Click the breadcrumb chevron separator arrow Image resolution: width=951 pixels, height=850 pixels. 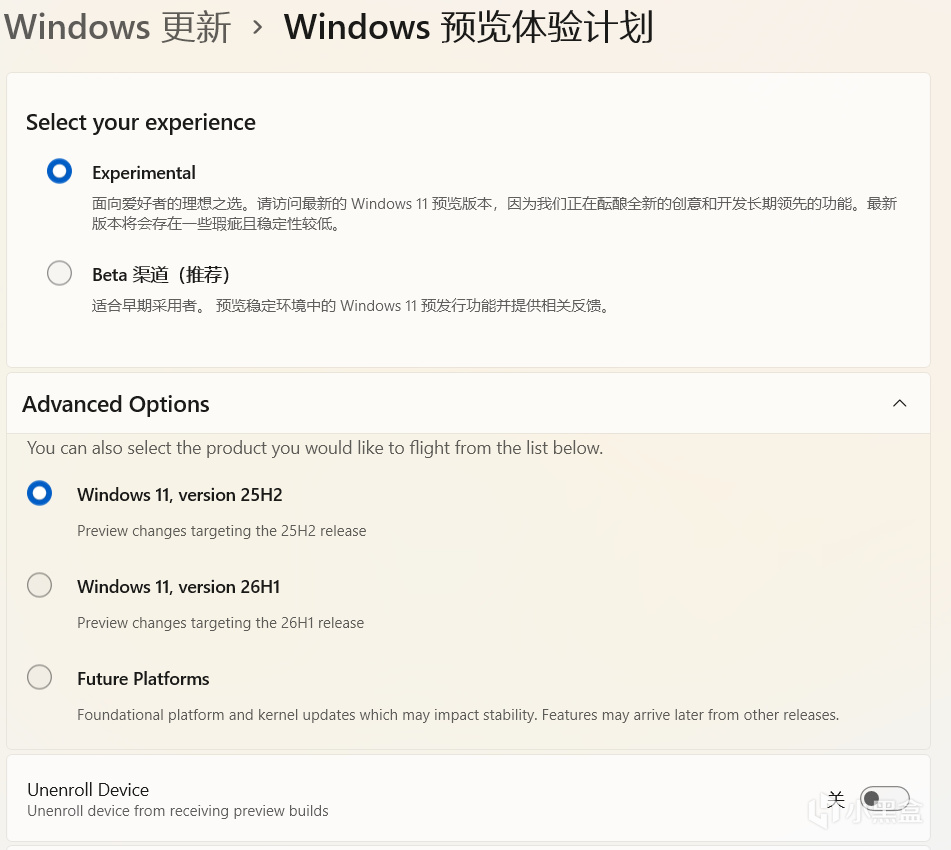click(x=258, y=27)
